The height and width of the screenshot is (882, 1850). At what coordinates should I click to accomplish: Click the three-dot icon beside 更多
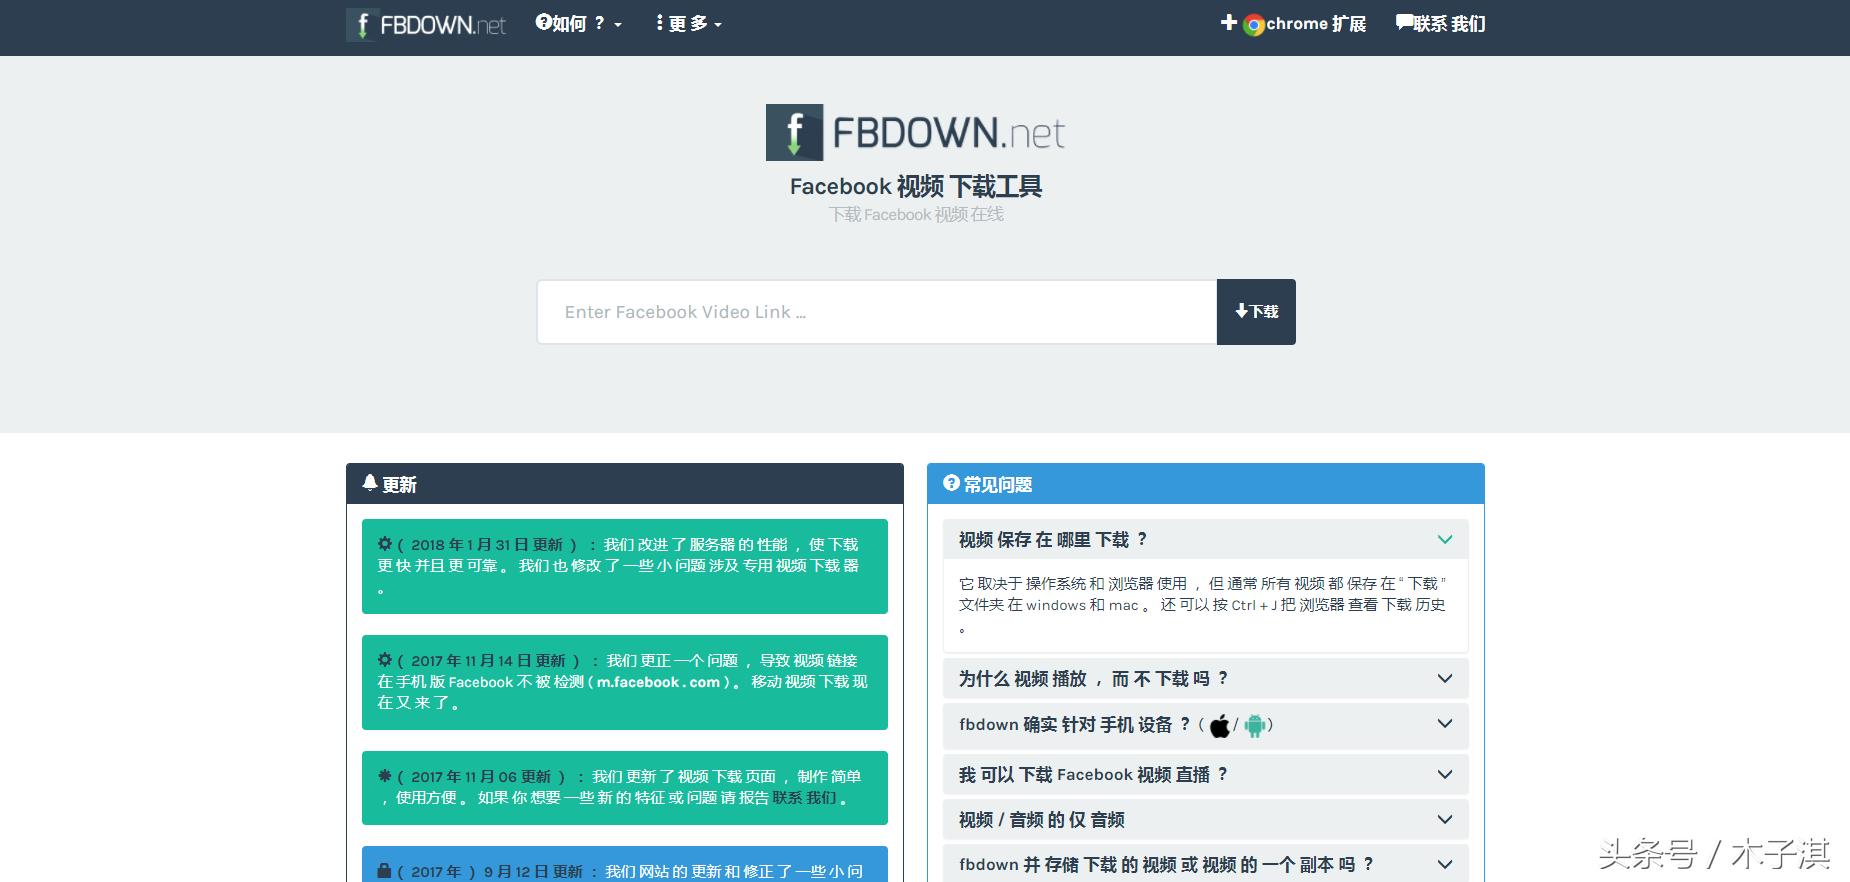(659, 23)
